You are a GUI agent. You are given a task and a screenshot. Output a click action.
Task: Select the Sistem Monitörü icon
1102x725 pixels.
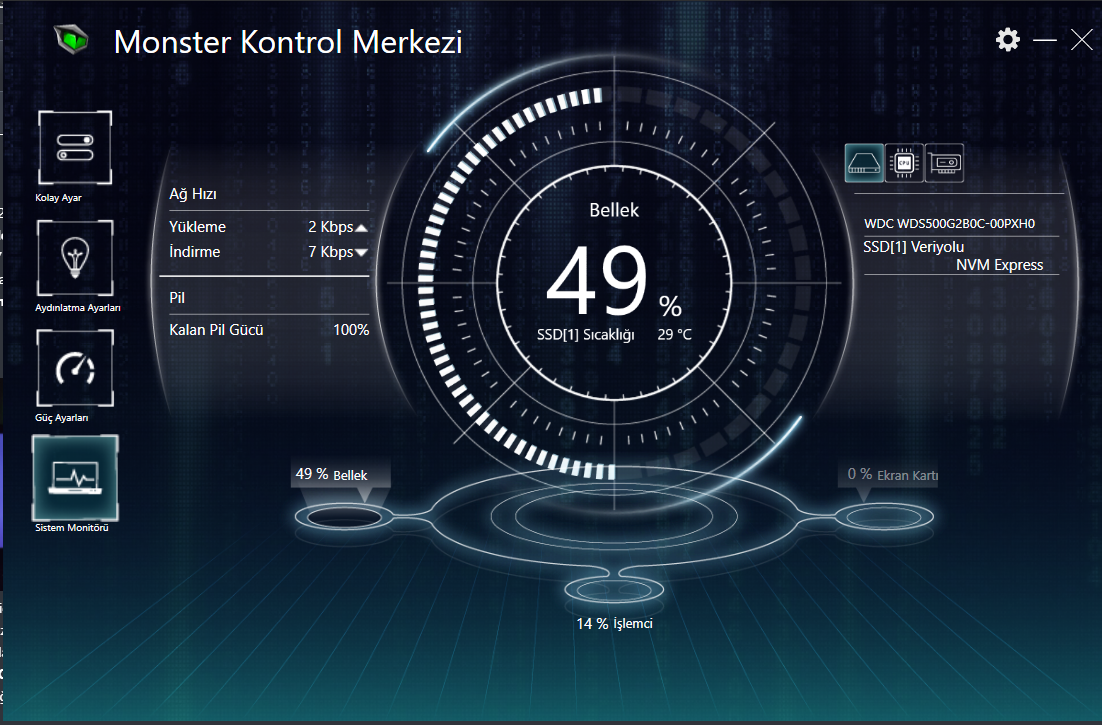[x=75, y=478]
